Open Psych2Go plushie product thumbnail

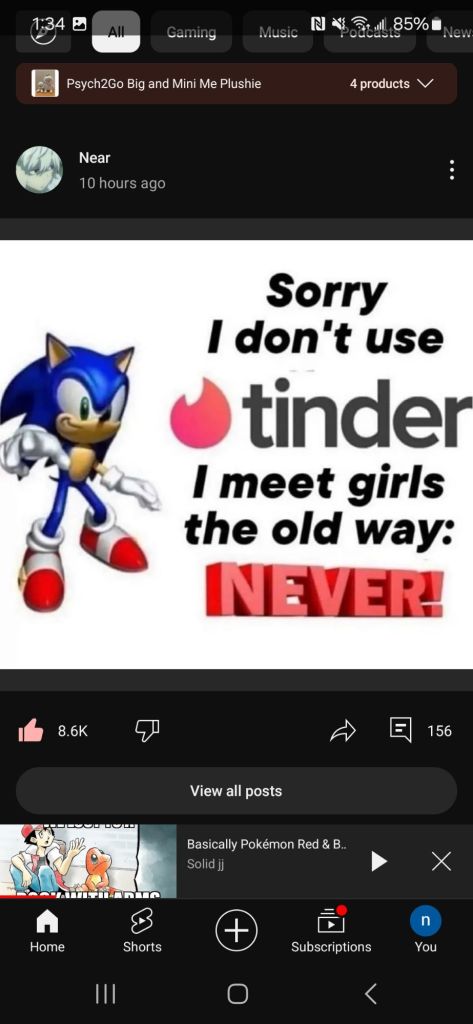click(46, 84)
